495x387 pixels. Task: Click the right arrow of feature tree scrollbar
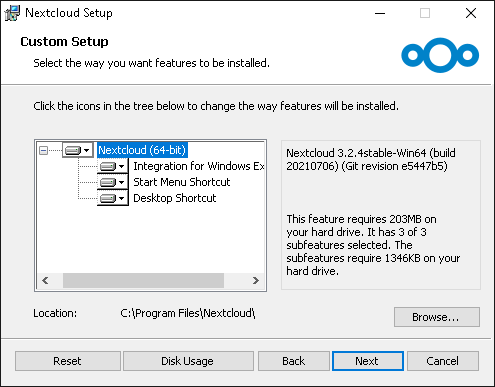[256, 281]
